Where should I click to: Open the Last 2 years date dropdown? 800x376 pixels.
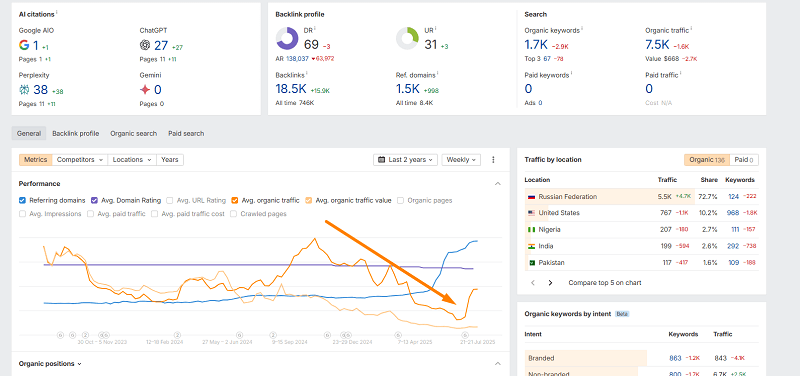tap(406, 160)
